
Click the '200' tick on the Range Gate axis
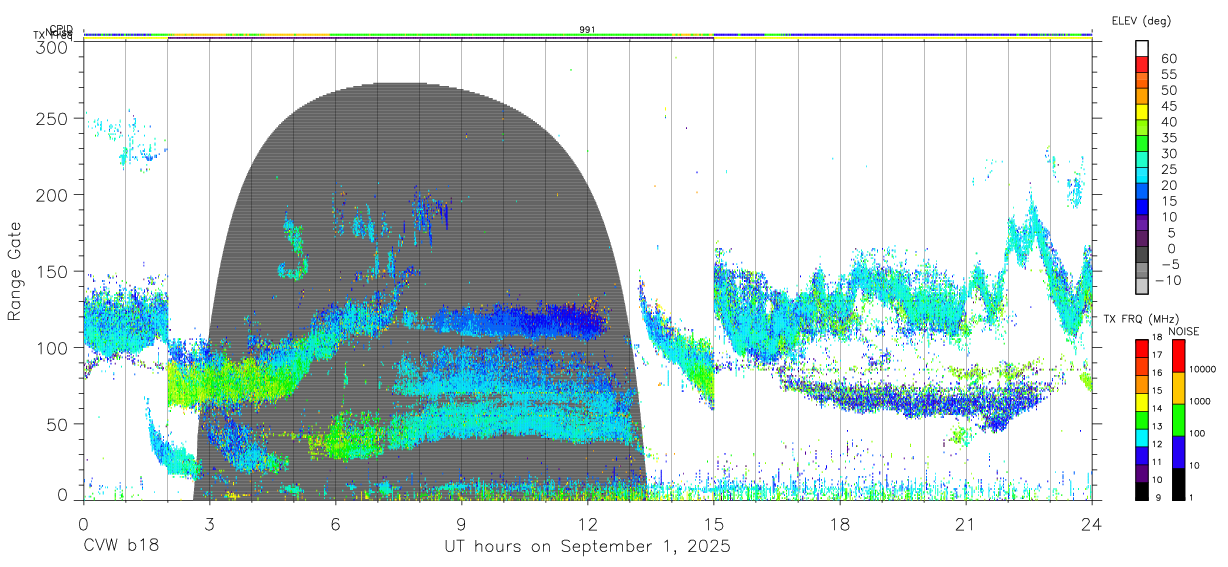pos(50,194)
